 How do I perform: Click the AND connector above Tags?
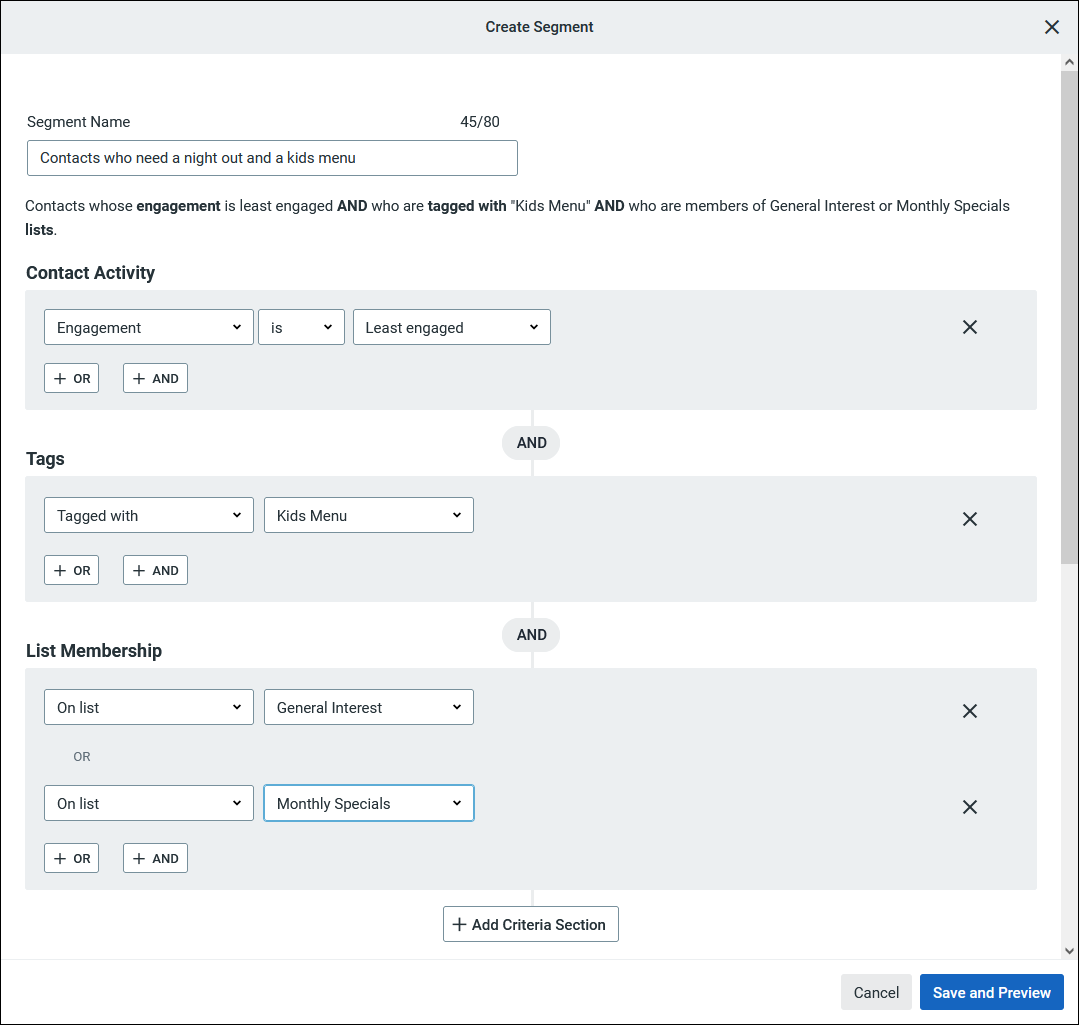[531, 443]
